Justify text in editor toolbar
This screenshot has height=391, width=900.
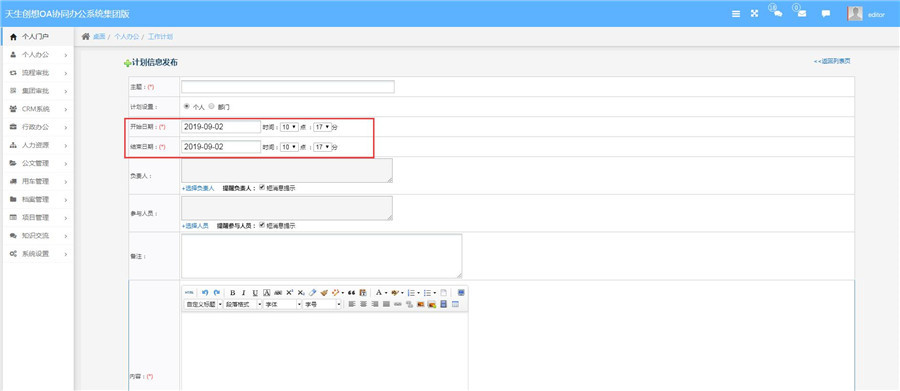tap(386, 304)
